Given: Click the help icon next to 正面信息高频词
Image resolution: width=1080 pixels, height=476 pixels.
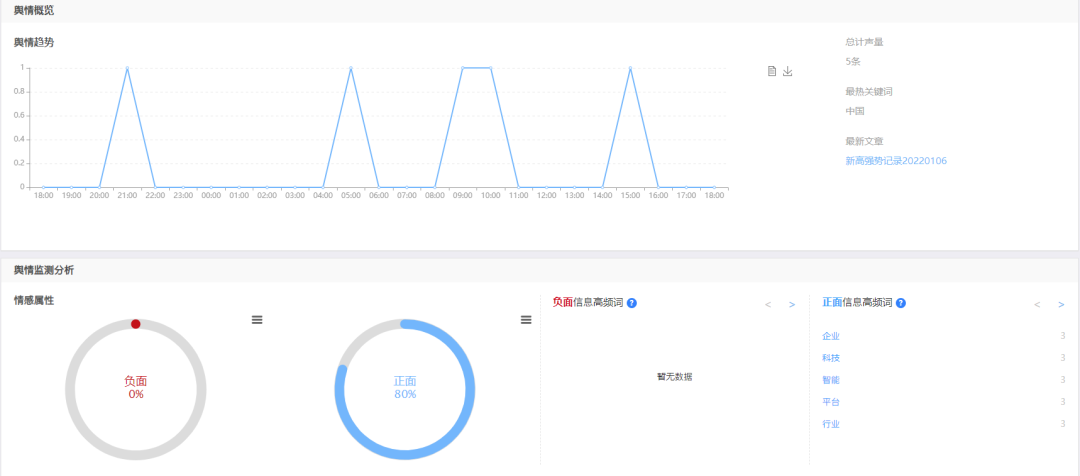Looking at the screenshot, I should [901, 303].
